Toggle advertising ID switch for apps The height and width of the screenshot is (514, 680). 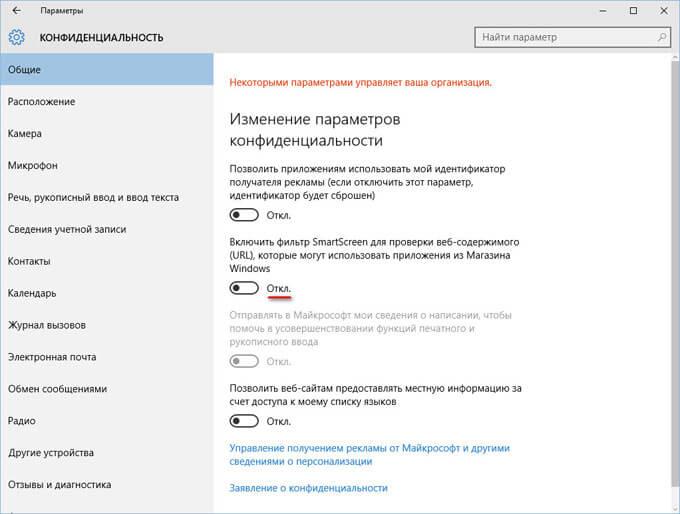click(244, 215)
